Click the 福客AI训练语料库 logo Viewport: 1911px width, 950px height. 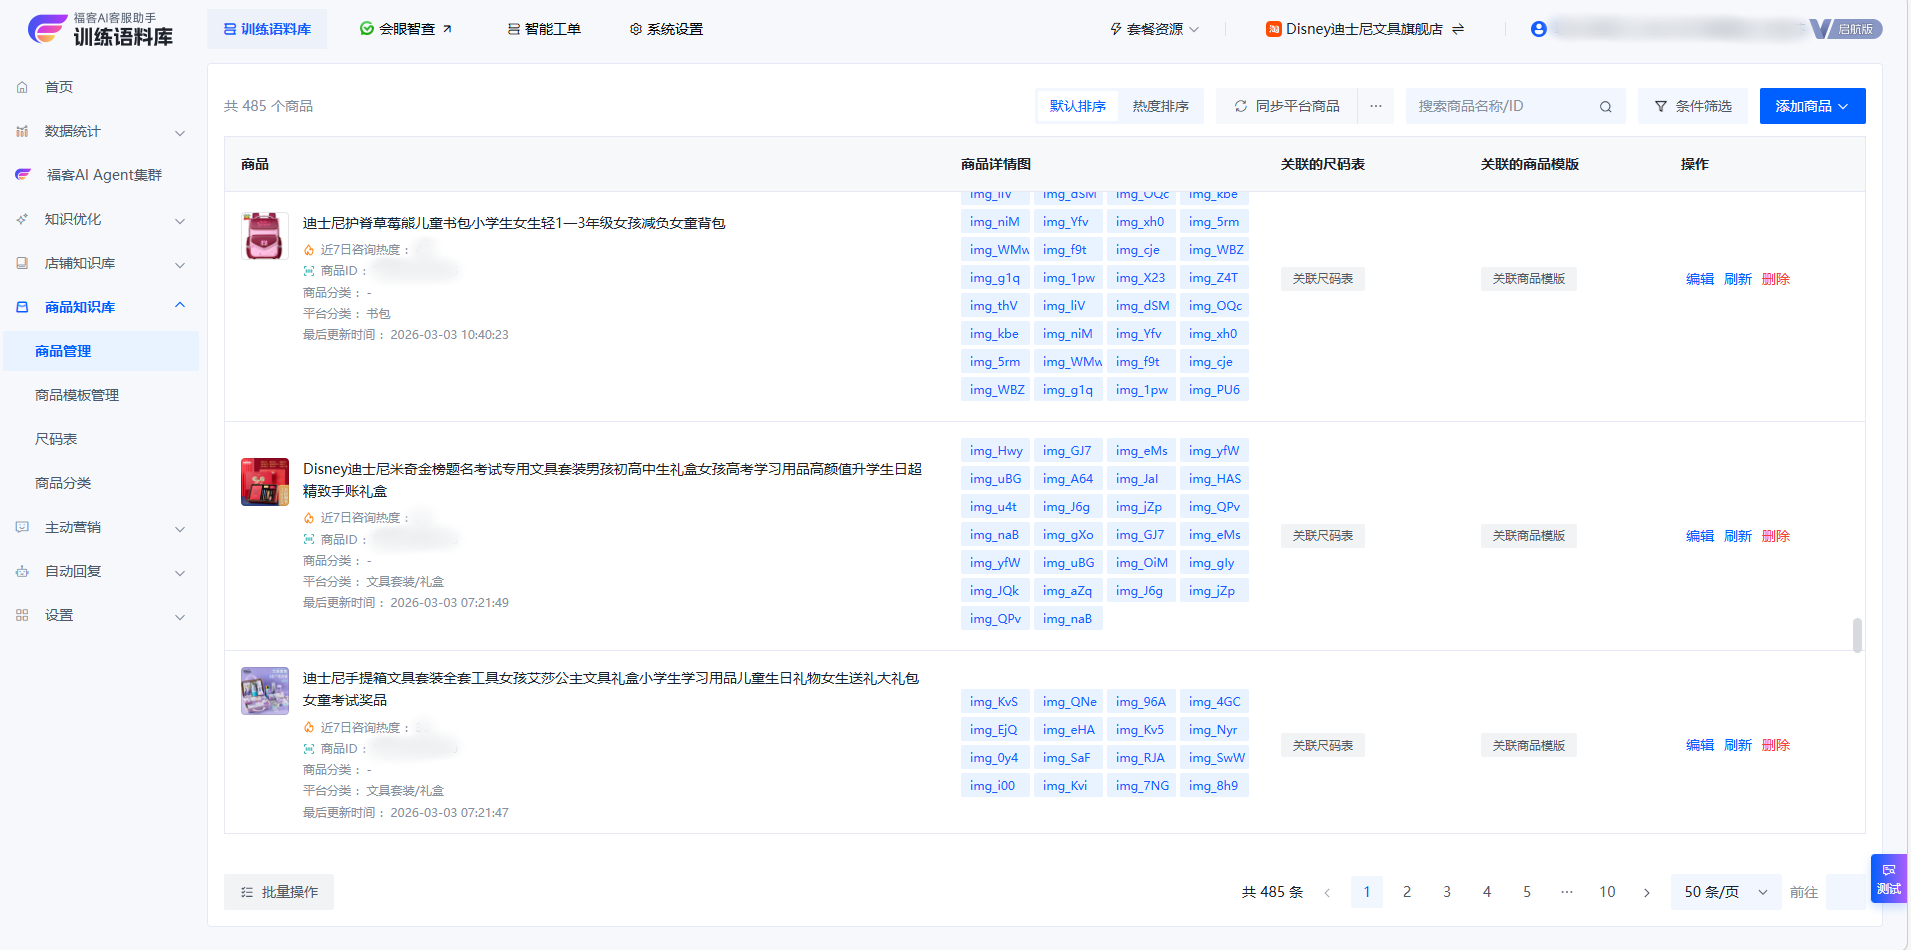[x=100, y=30]
